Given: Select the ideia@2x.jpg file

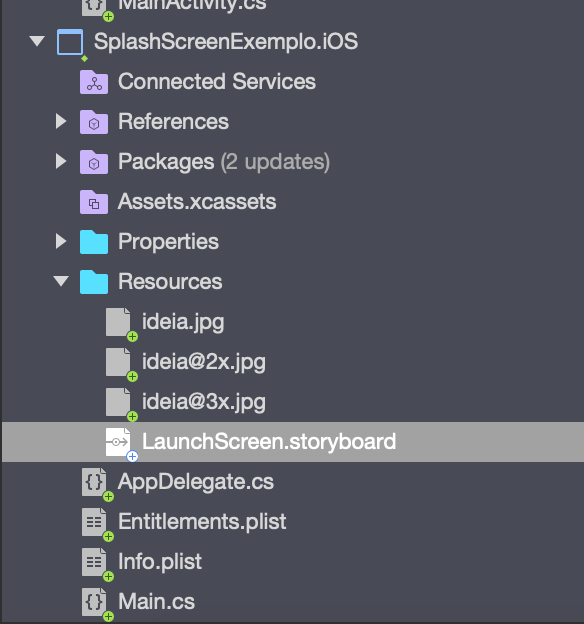Looking at the screenshot, I should tap(204, 362).
